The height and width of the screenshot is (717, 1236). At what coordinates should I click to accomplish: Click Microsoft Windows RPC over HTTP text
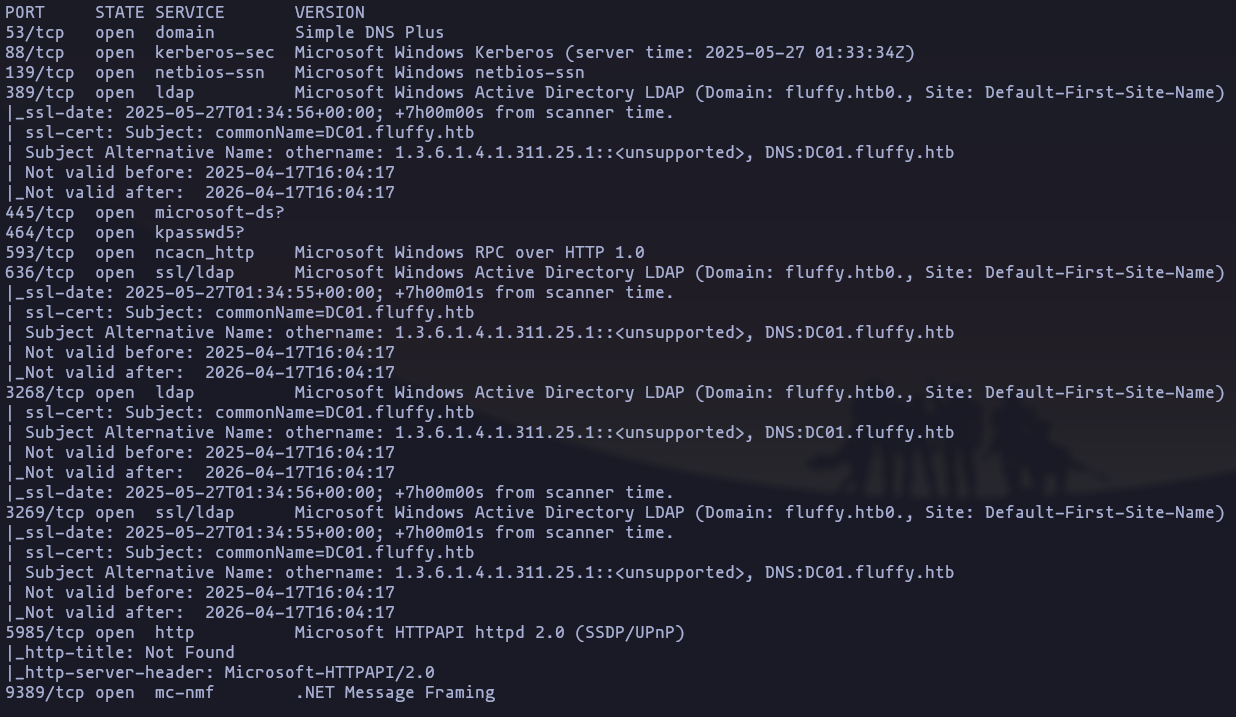(x=469, y=252)
